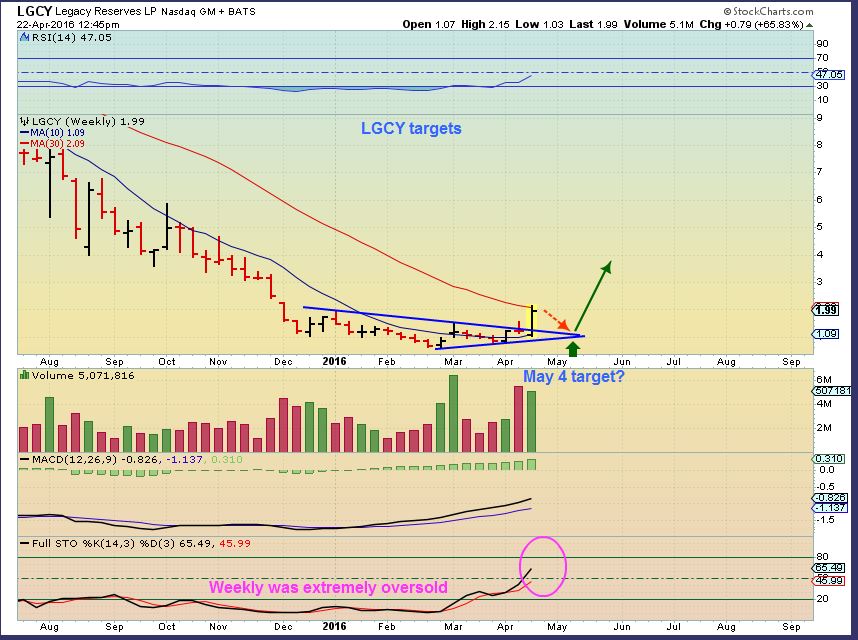Select the MA(30) 2.09 legend entry
The width and height of the screenshot is (858, 640).
coord(53,144)
